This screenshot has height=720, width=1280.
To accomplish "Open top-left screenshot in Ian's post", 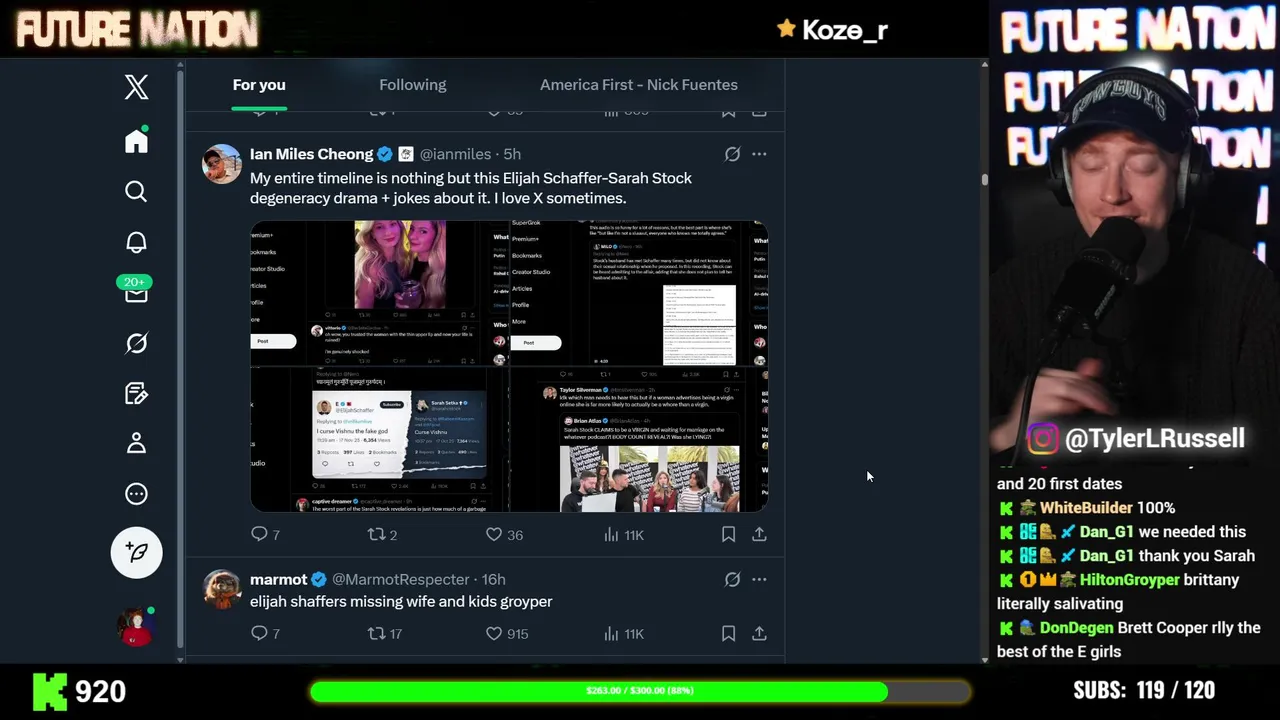I will coord(379,293).
